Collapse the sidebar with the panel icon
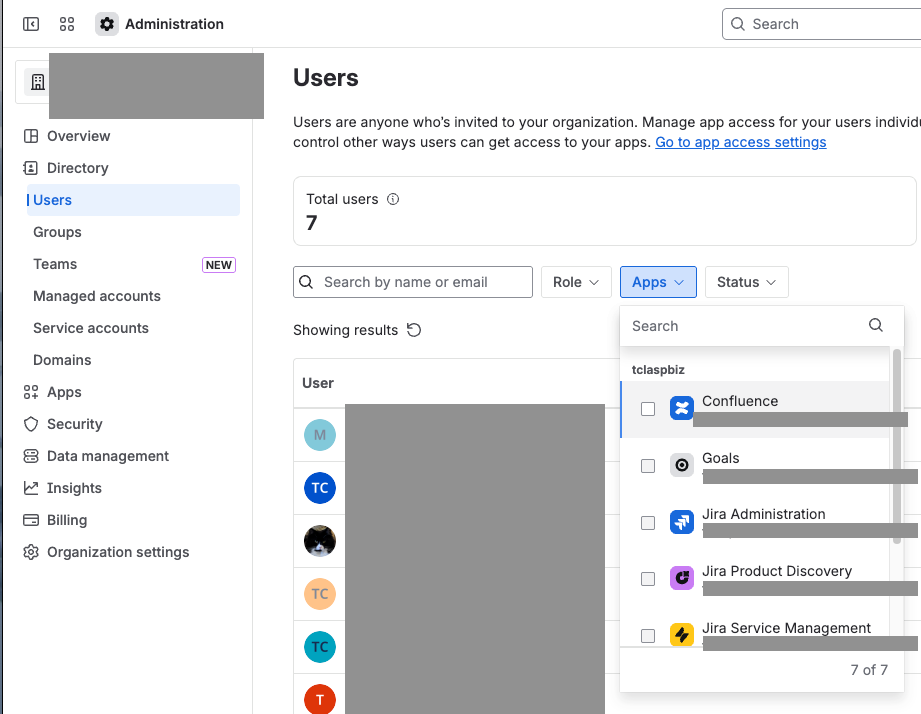The height and width of the screenshot is (714, 921). [31, 24]
